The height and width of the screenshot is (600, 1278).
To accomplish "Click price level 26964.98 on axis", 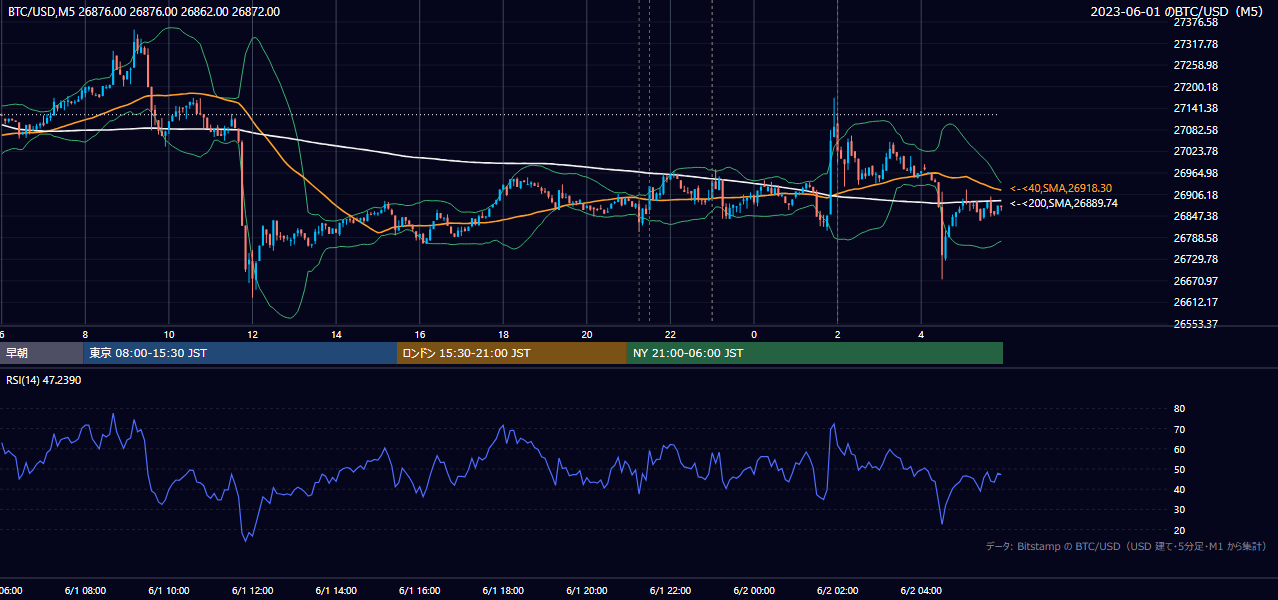I will [1196, 173].
